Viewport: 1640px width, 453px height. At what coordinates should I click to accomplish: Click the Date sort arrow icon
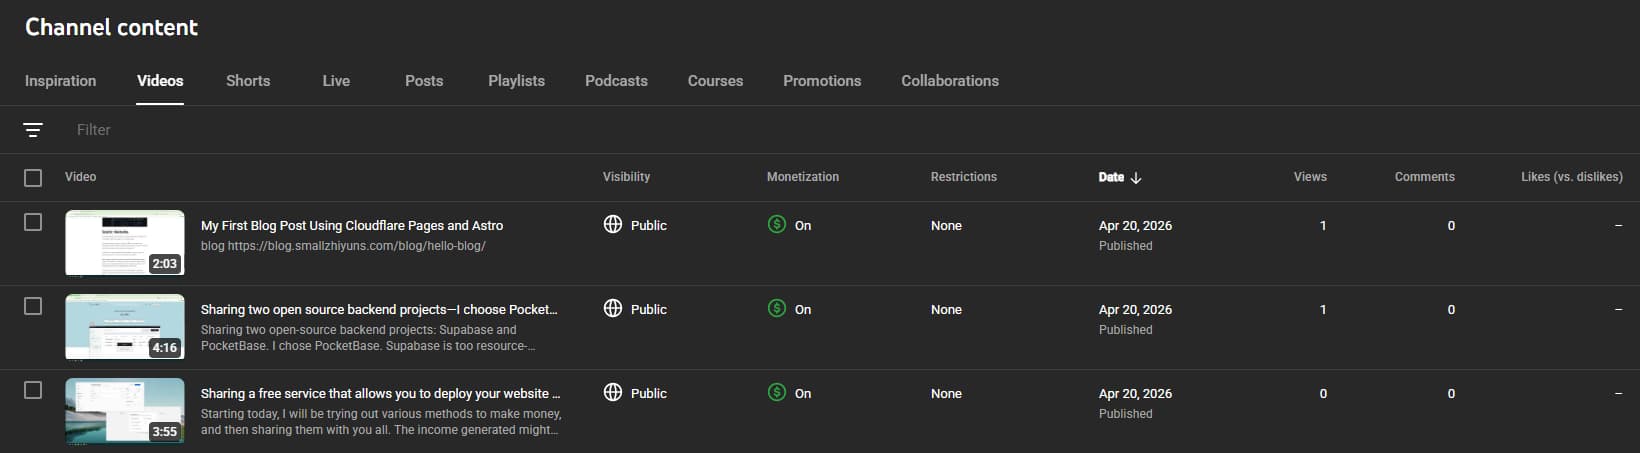tap(1136, 177)
